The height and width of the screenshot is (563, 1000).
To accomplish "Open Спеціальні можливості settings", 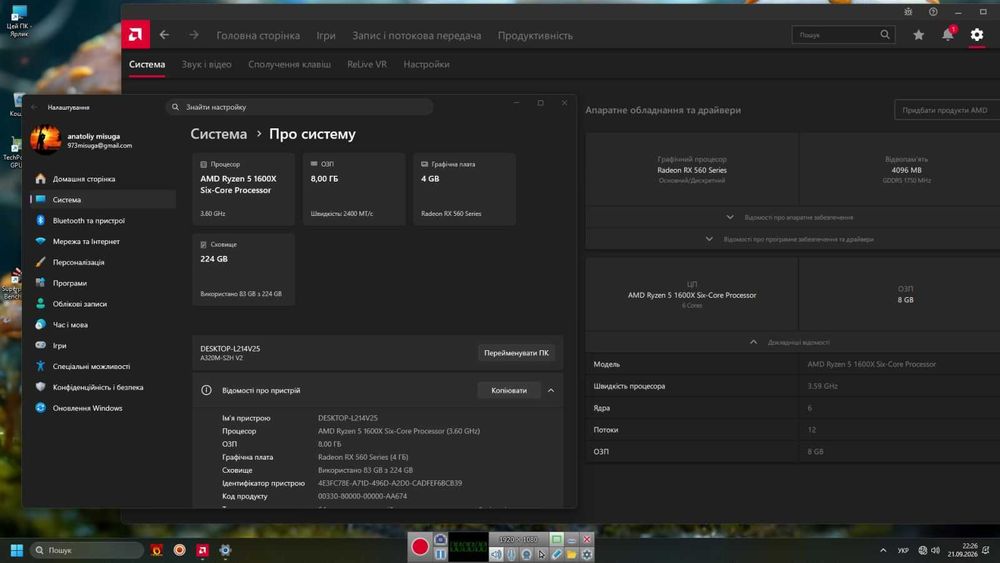I will click(x=103, y=366).
